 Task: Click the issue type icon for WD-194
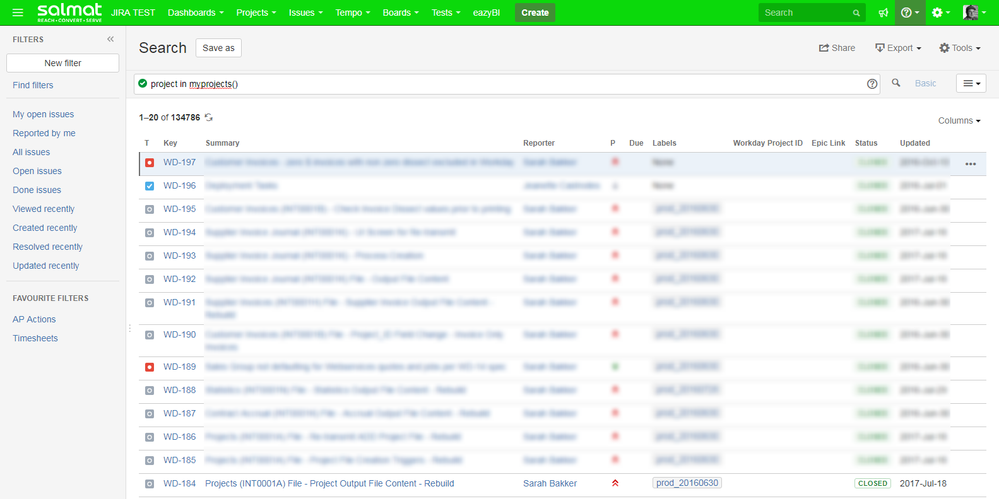[x=149, y=233]
